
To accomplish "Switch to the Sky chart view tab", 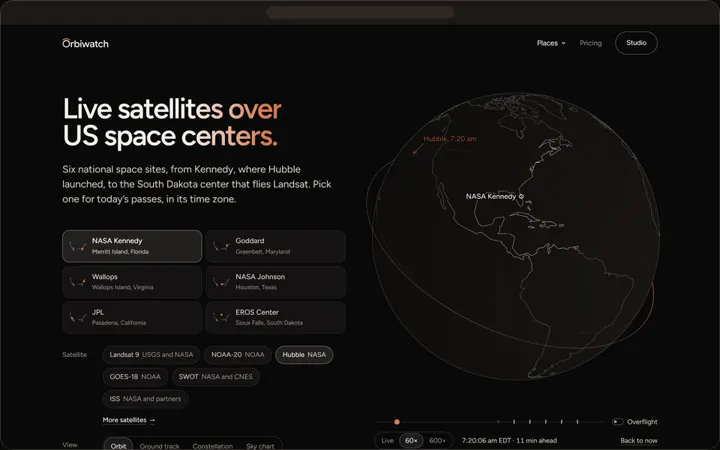I will (x=260, y=446).
